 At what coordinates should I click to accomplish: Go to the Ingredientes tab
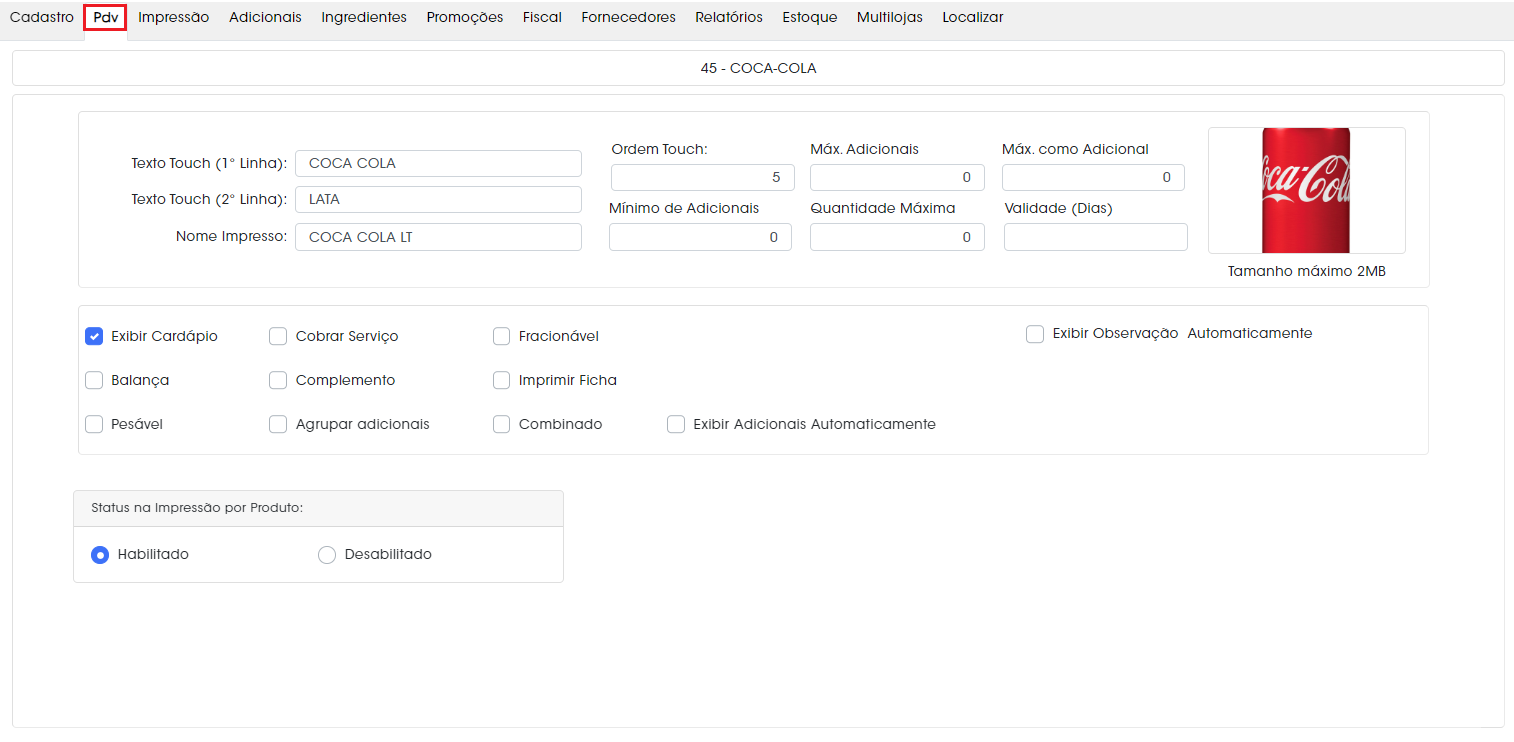pos(364,17)
